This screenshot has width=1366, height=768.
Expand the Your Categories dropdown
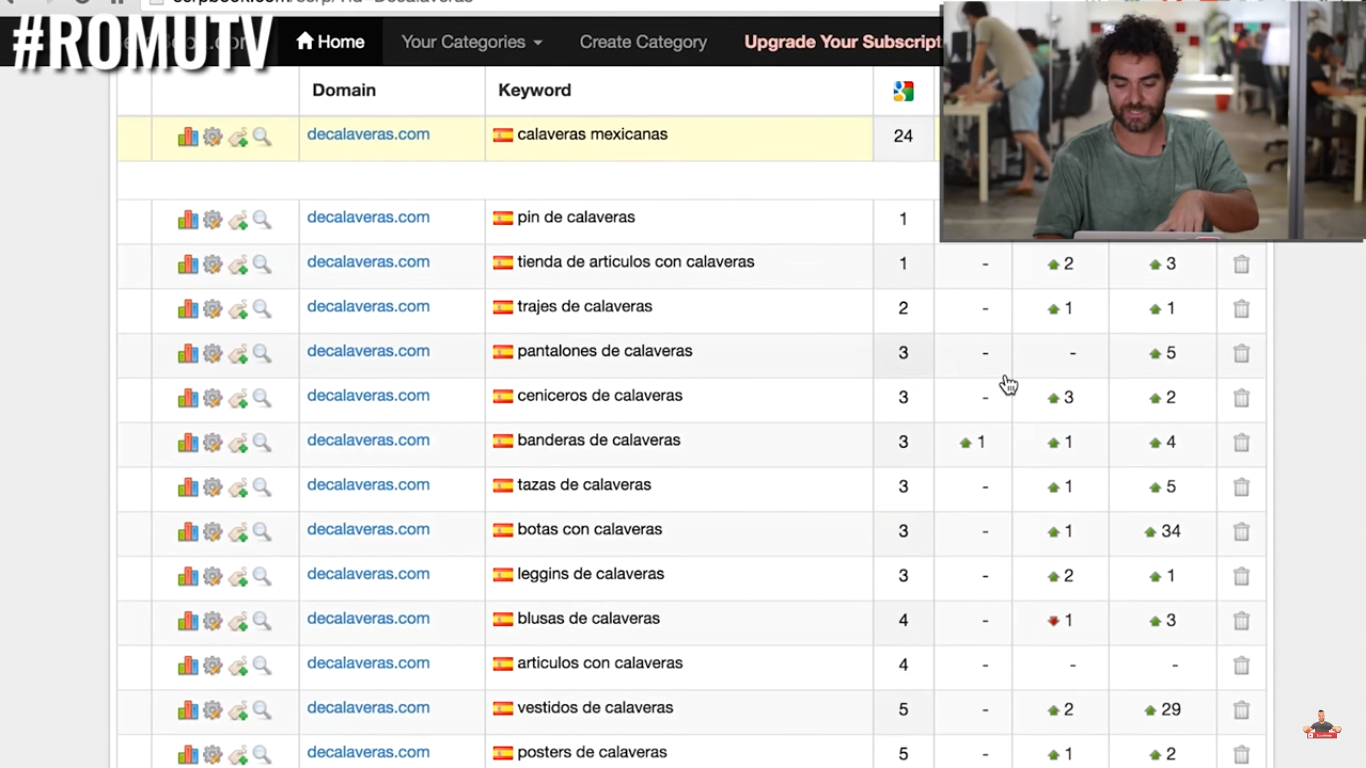[471, 42]
